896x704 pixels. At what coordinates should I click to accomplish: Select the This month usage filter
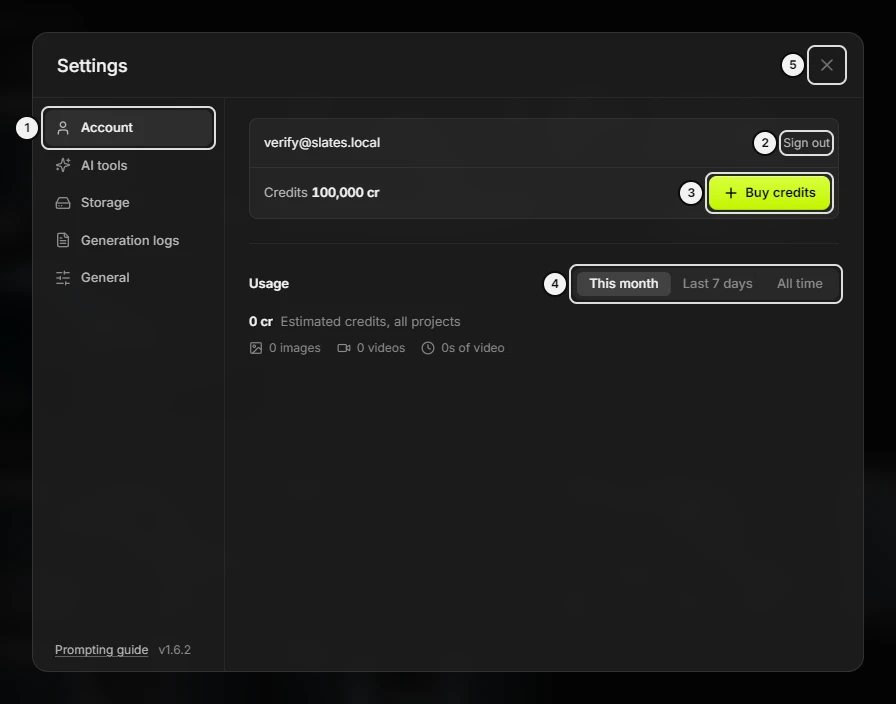click(x=623, y=283)
